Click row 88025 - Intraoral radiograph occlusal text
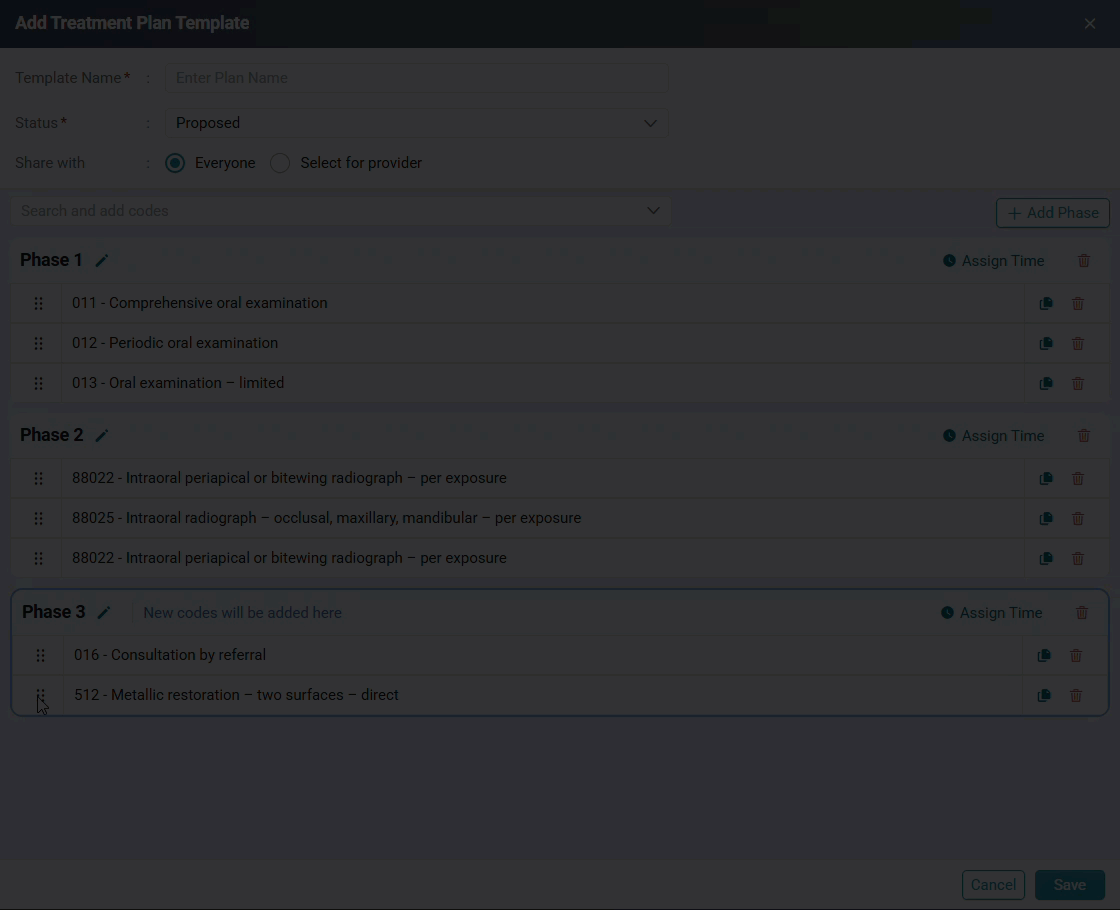 tap(326, 518)
